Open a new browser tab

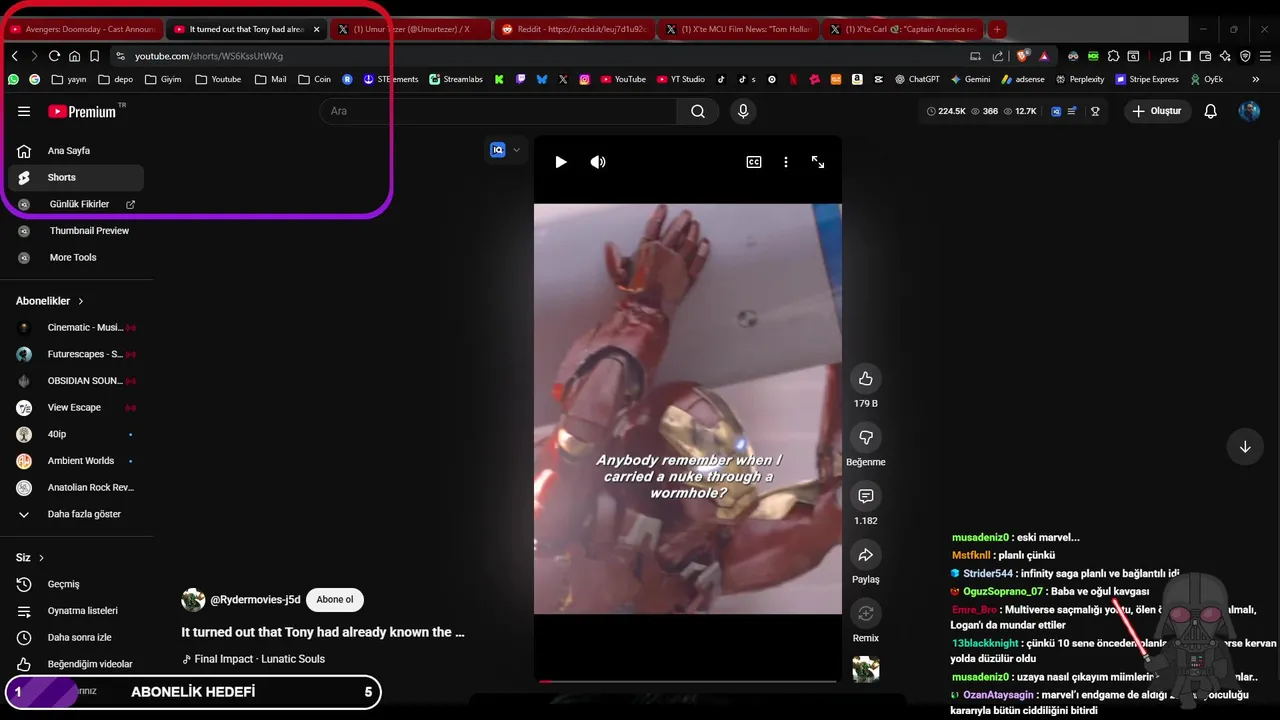point(997,29)
